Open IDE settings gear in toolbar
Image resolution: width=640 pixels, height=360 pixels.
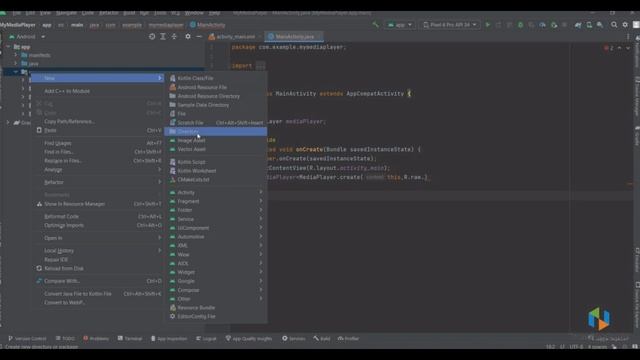(625, 25)
